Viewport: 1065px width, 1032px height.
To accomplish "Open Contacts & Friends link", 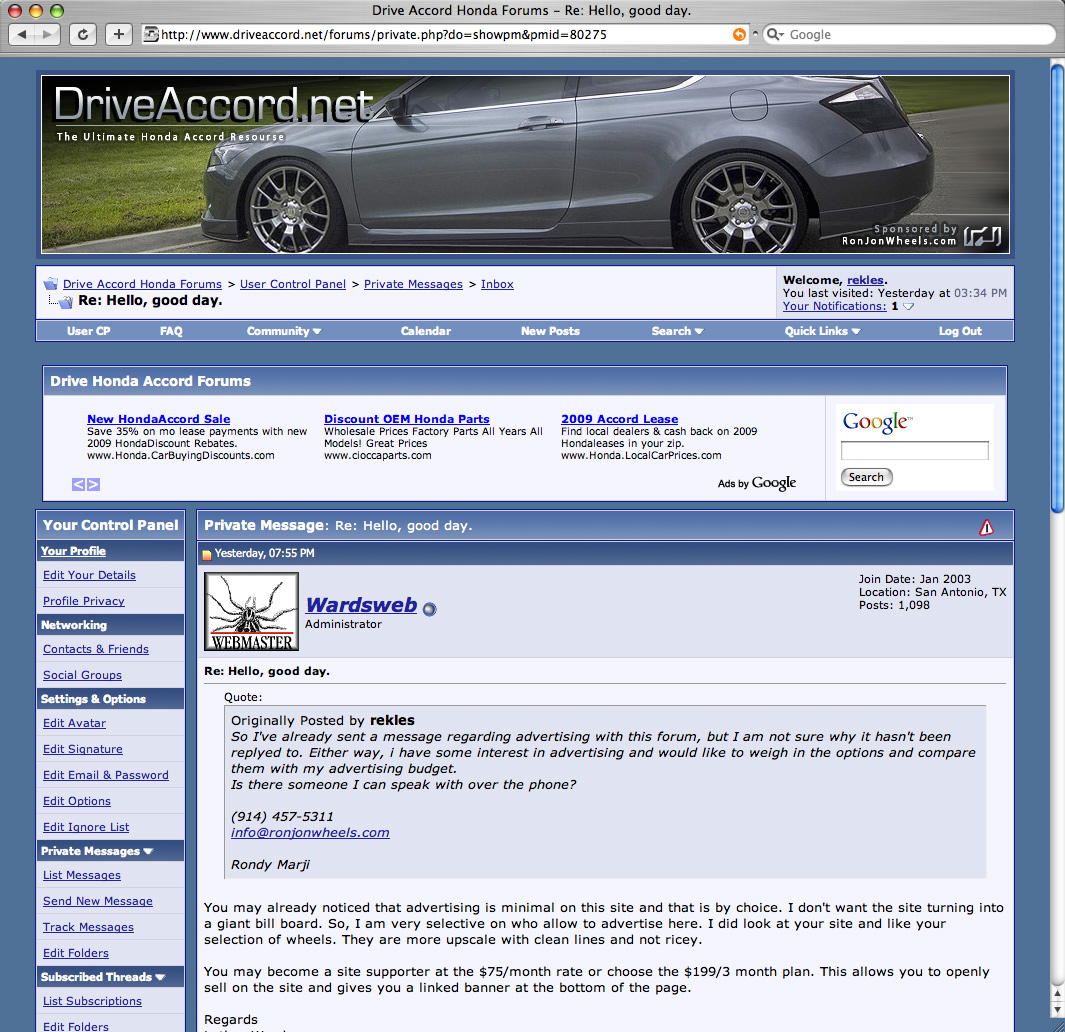I will pos(96,649).
